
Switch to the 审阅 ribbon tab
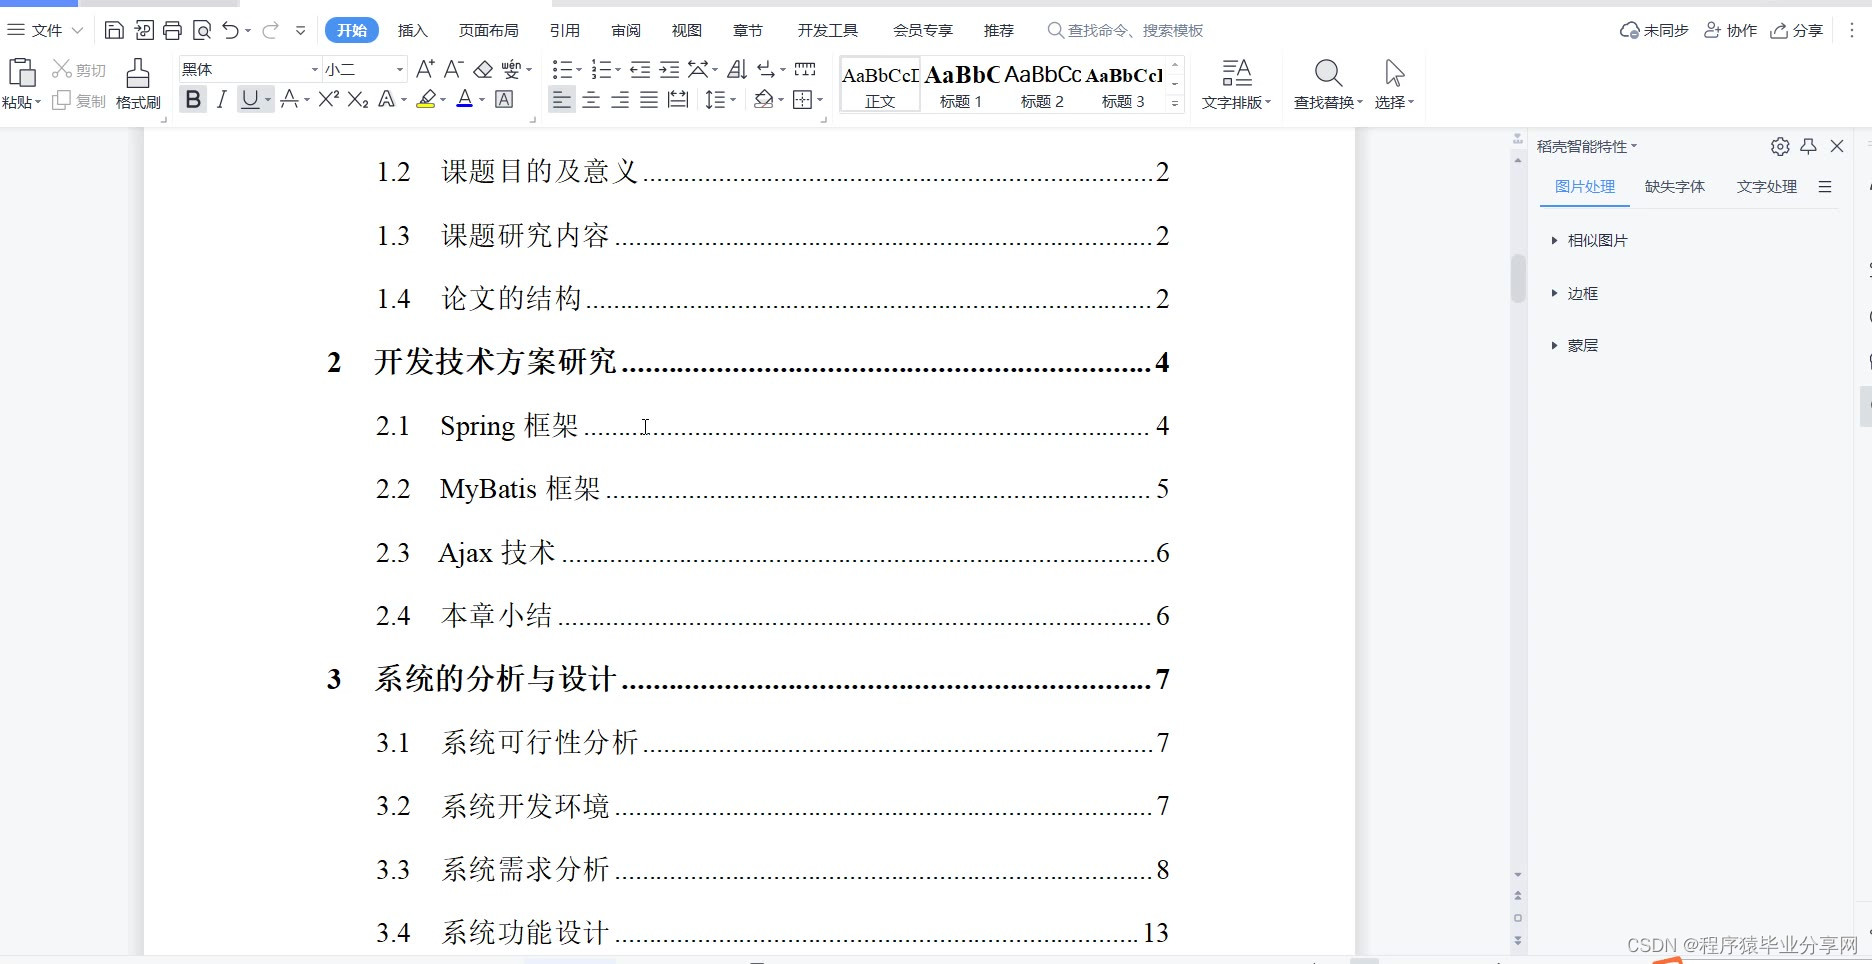click(x=626, y=31)
